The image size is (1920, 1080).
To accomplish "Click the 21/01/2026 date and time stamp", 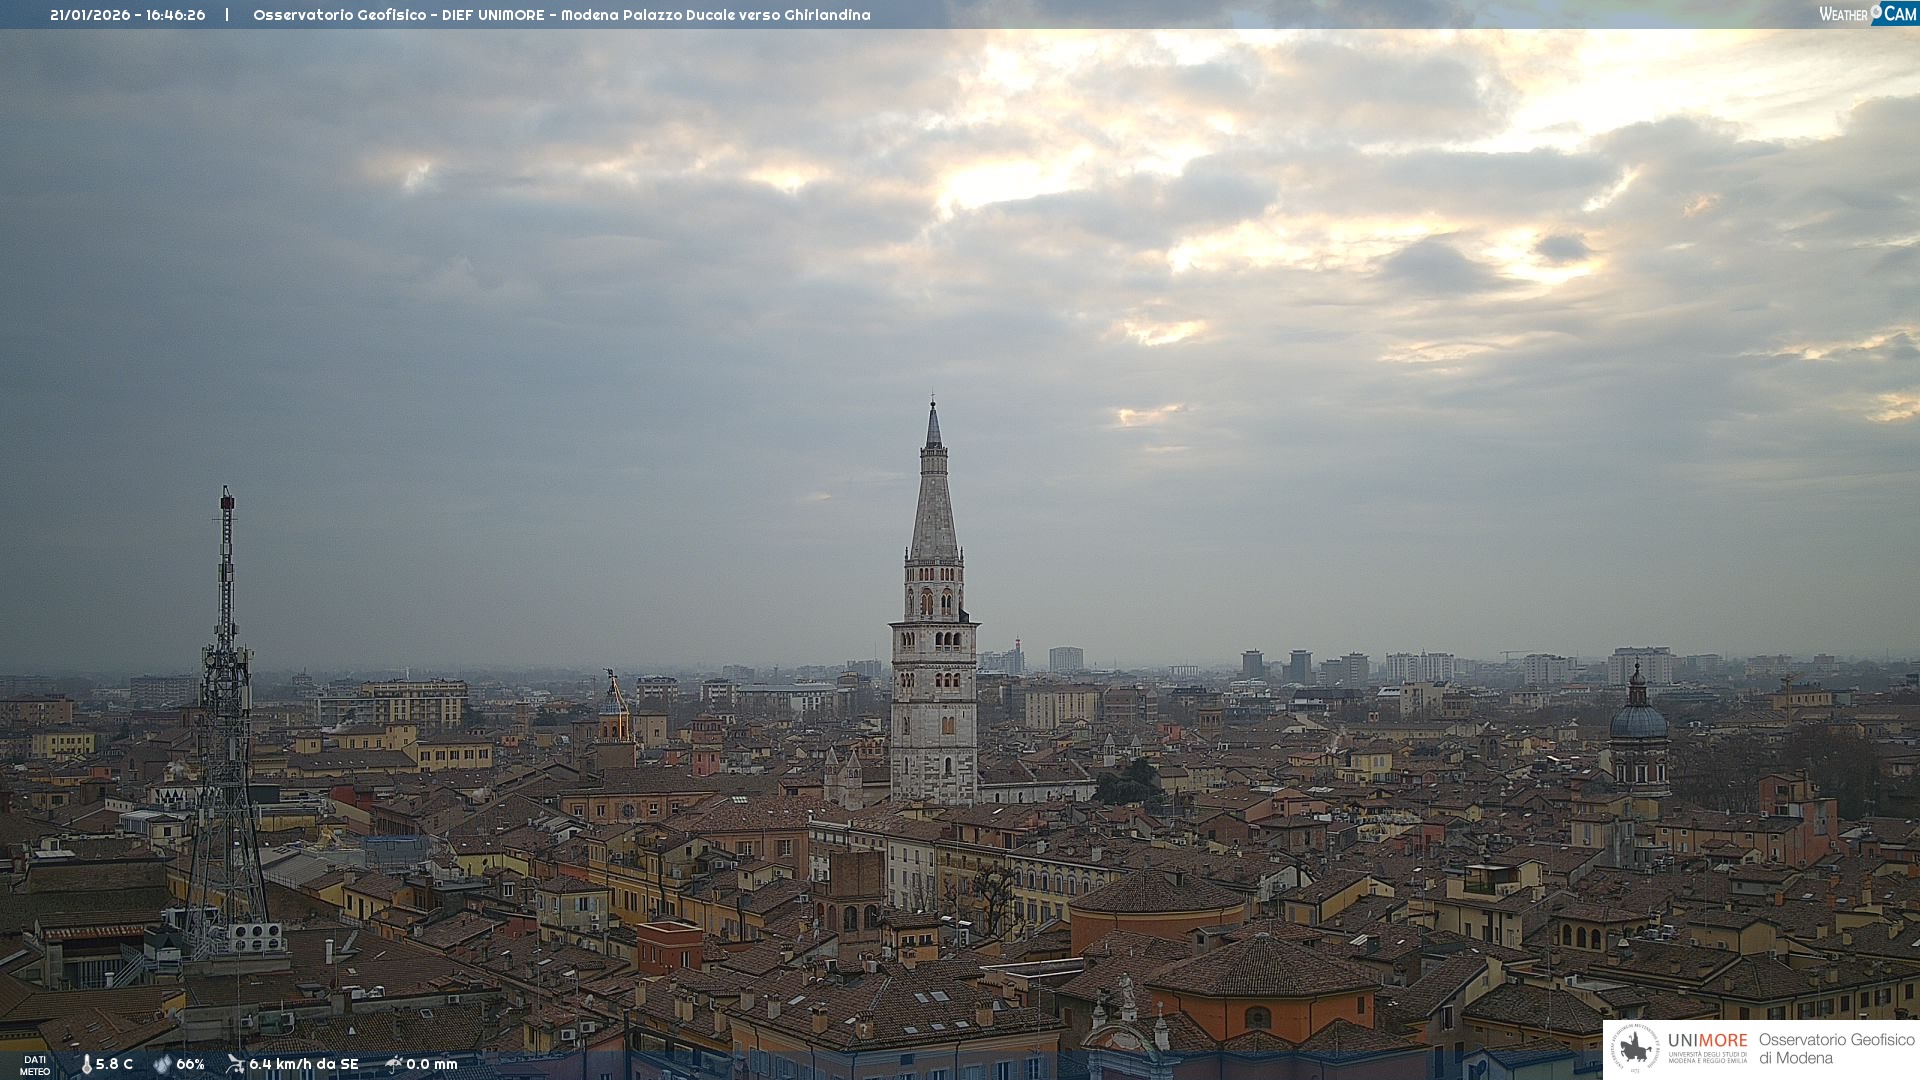I will (127, 15).
